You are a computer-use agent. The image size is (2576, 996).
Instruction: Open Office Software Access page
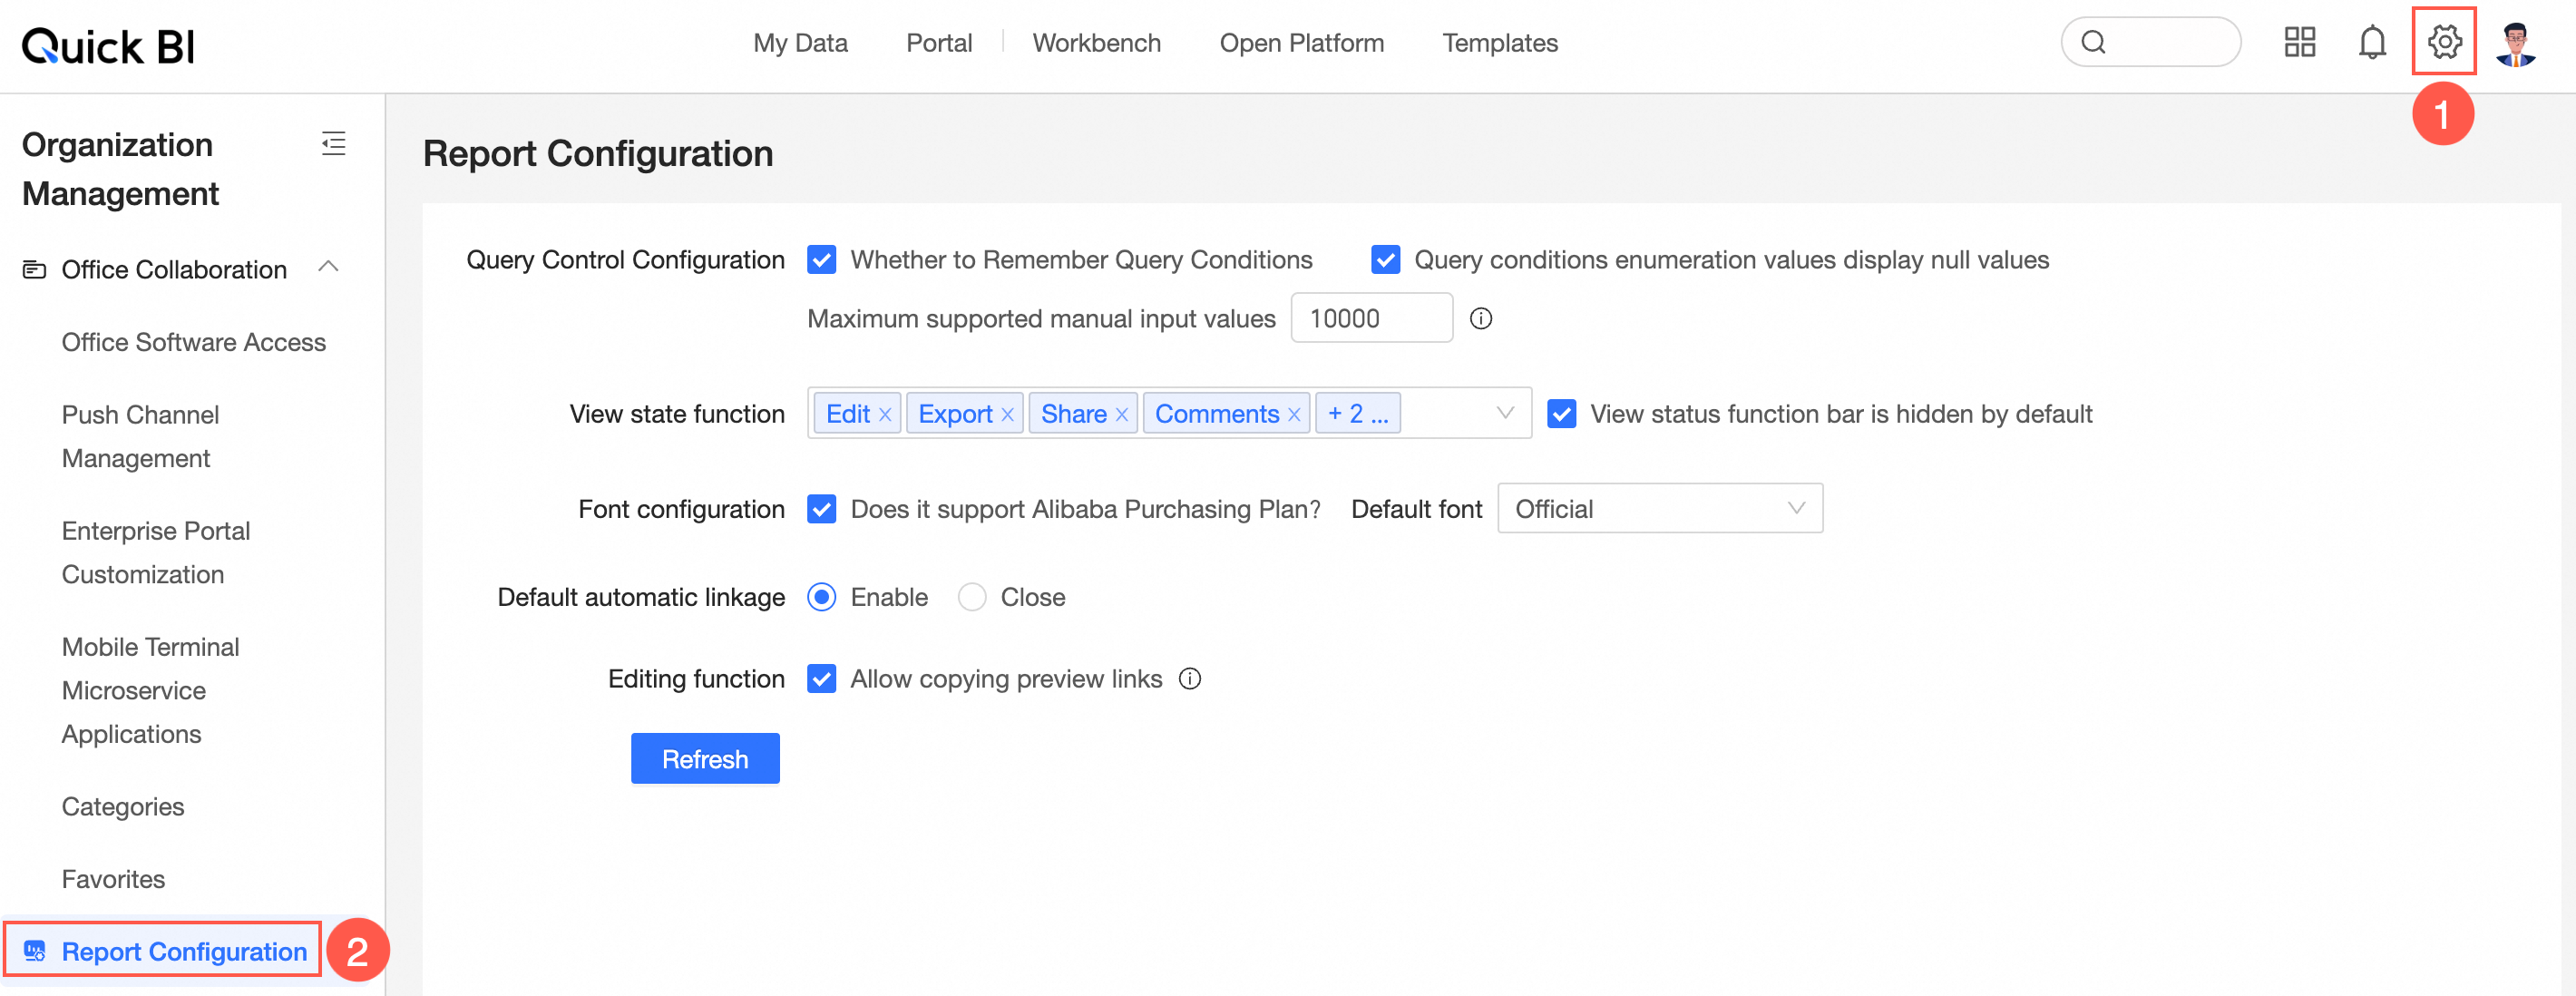tap(193, 342)
